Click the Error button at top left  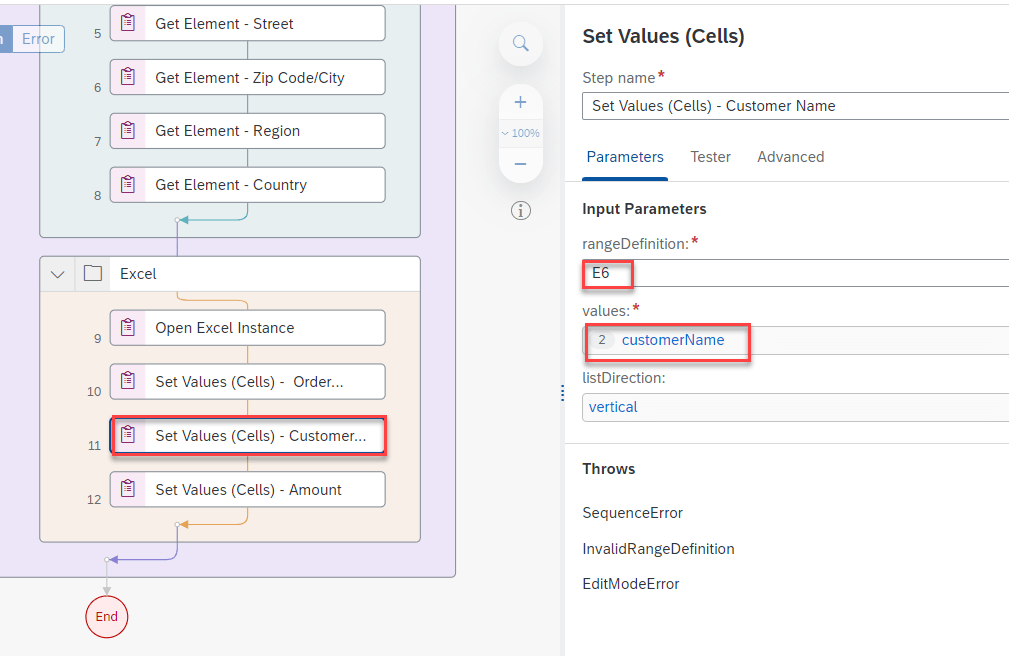(38, 39)
